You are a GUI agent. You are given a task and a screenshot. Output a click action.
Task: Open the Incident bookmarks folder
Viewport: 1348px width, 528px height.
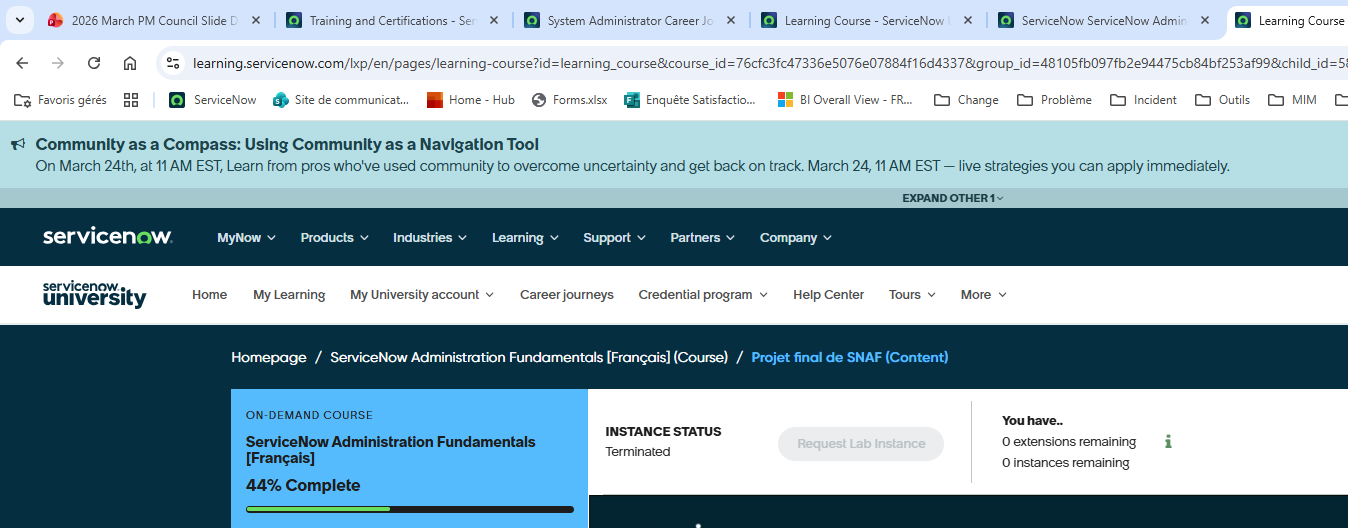(x=1144, y=100)
